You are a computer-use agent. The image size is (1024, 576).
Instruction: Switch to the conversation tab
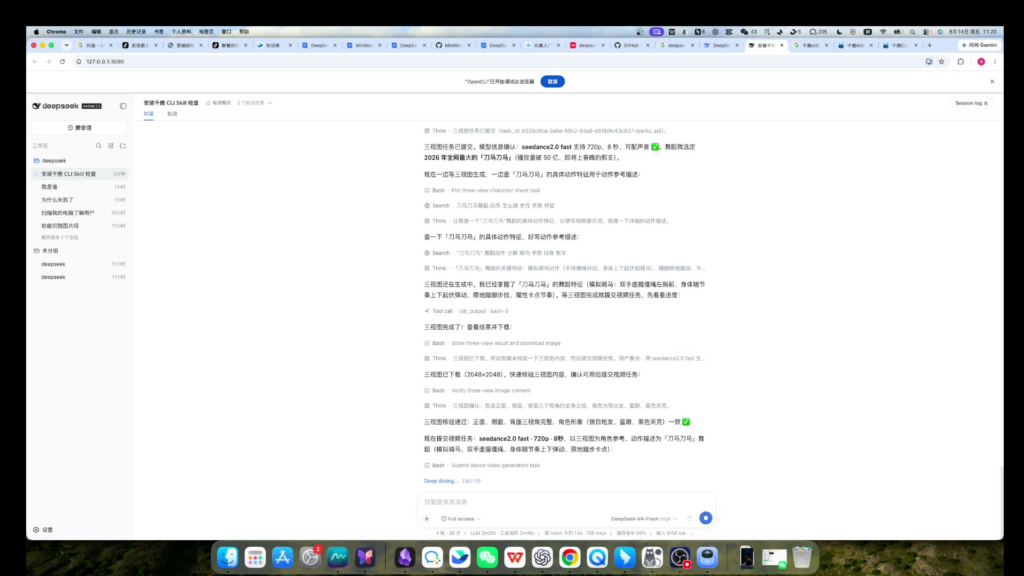point(149,114)
